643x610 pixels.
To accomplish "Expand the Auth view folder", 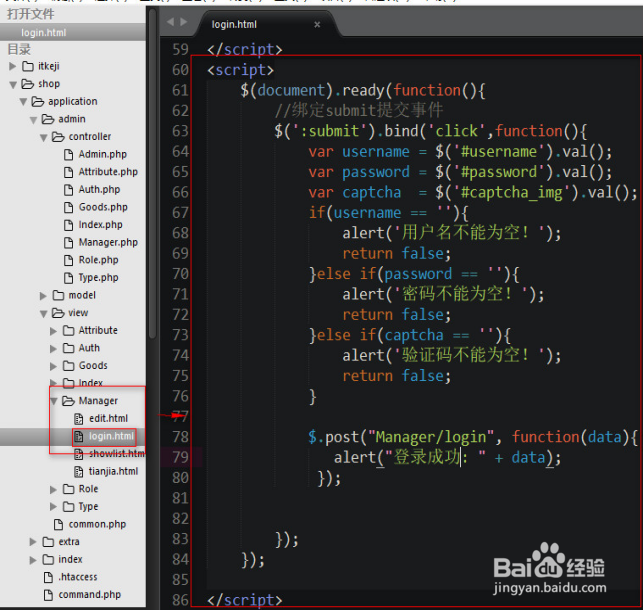I will (53, 348).
